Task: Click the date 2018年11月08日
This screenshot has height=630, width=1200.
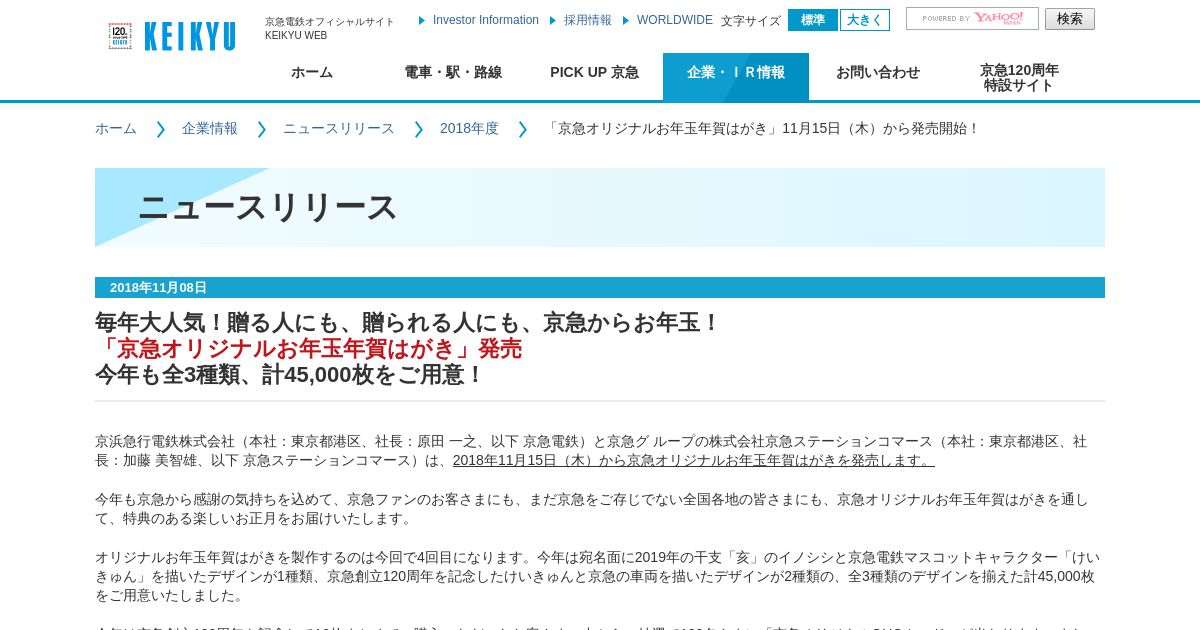Action: tap(158, 288)
